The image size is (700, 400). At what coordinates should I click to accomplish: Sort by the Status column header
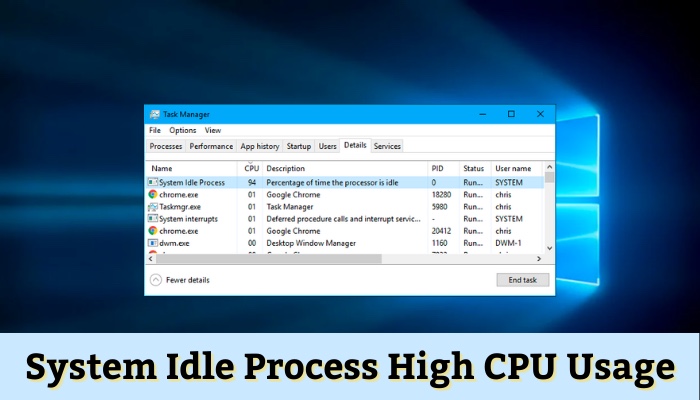click(x=474, y=168)
